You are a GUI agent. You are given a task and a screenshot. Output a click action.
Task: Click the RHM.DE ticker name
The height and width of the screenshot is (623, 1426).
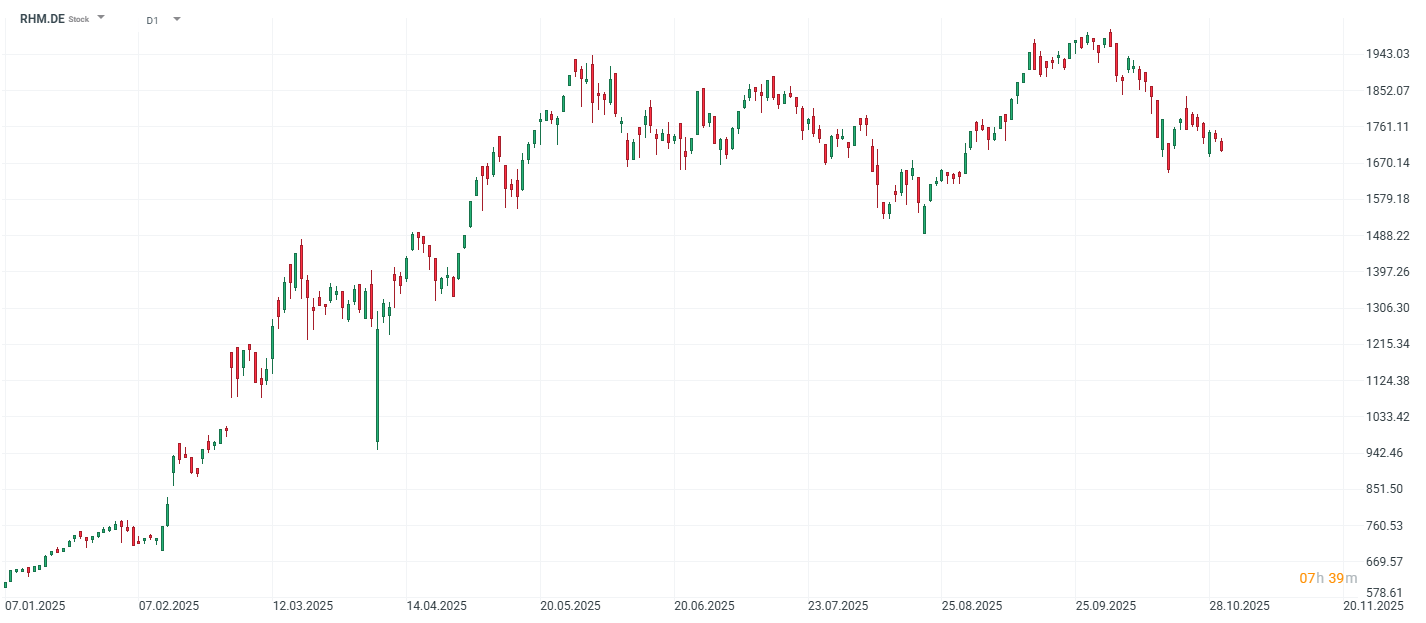pos(42,19)
